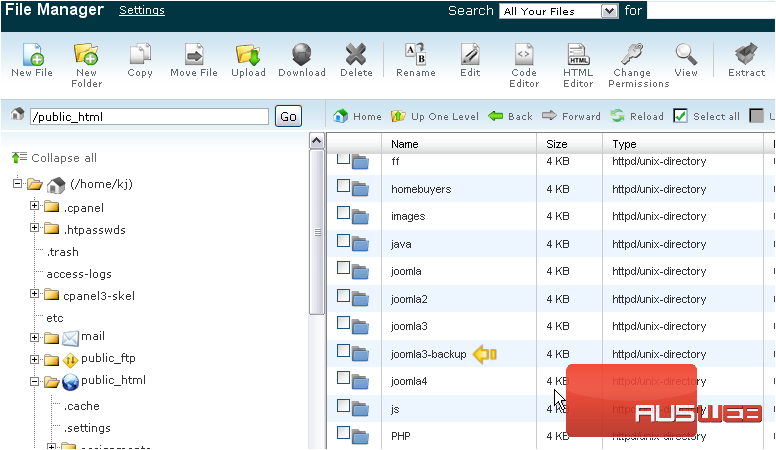The height and width of the screenshot is (450, 776).
Task: Sort files by the Name column header
Action: pos(405,144)
